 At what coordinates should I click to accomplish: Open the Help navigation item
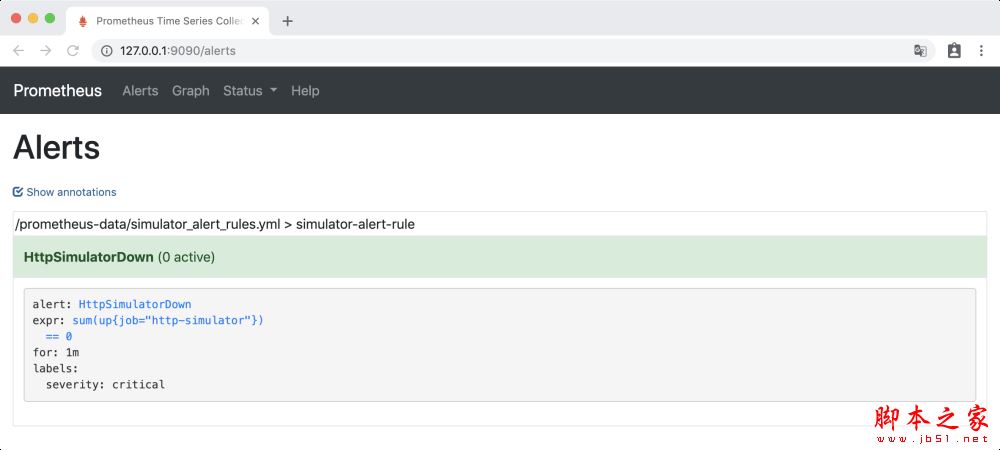click(305, 91)
